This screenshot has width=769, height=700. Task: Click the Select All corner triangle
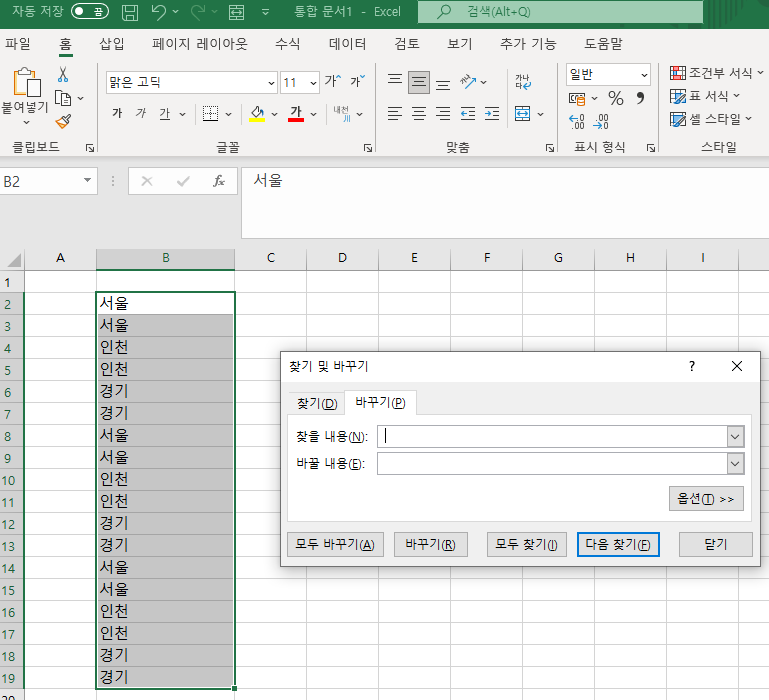click(x=14, y=259)
